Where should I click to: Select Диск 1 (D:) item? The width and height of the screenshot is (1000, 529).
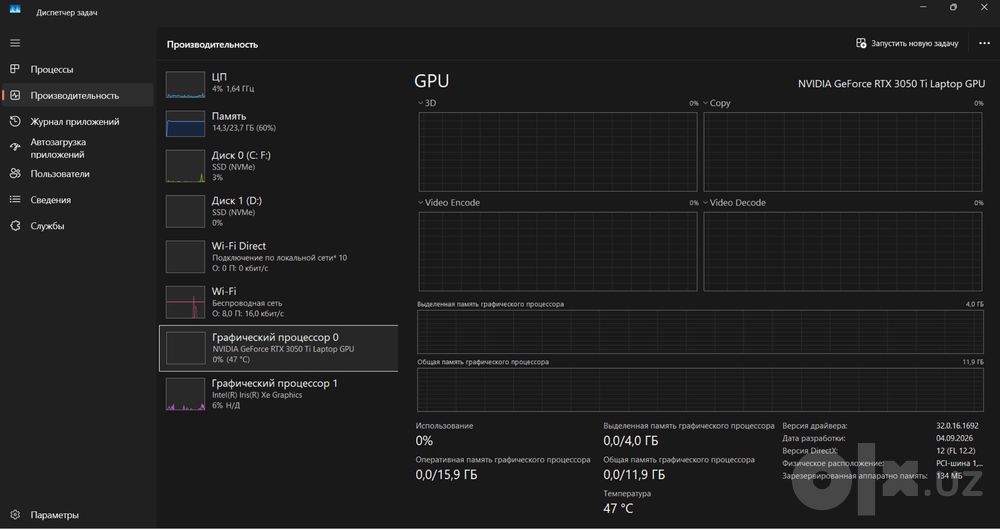coord(278,211)
